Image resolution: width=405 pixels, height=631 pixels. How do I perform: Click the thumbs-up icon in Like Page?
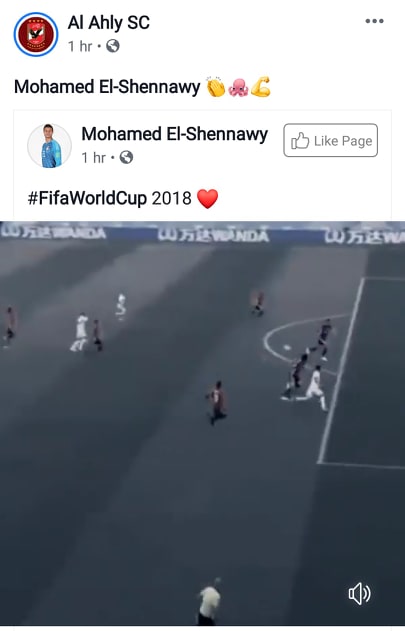coord(300,141)
